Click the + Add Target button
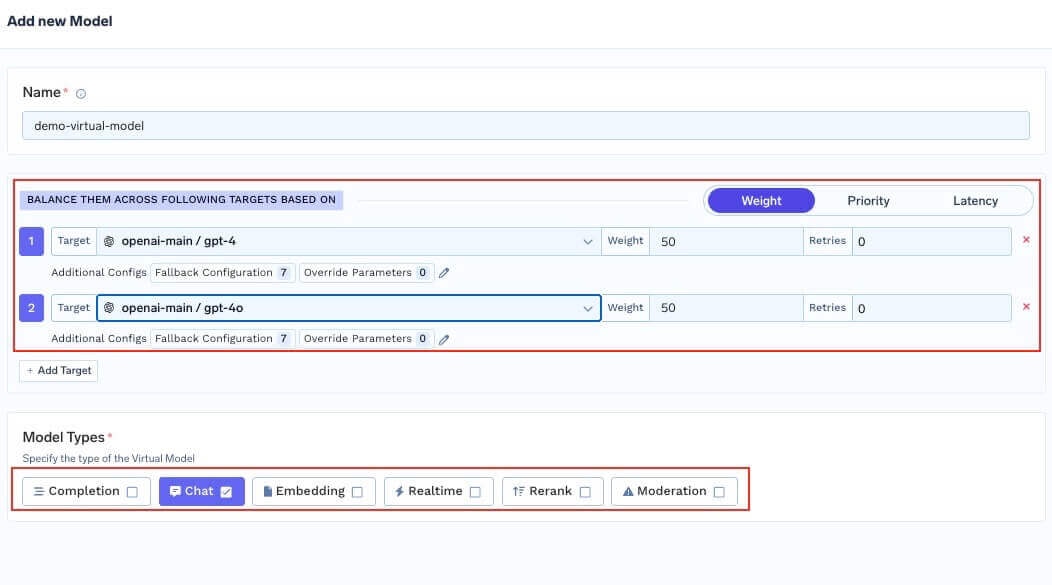1052x585 pixels. pyautogui.click(x=58, y=370)
